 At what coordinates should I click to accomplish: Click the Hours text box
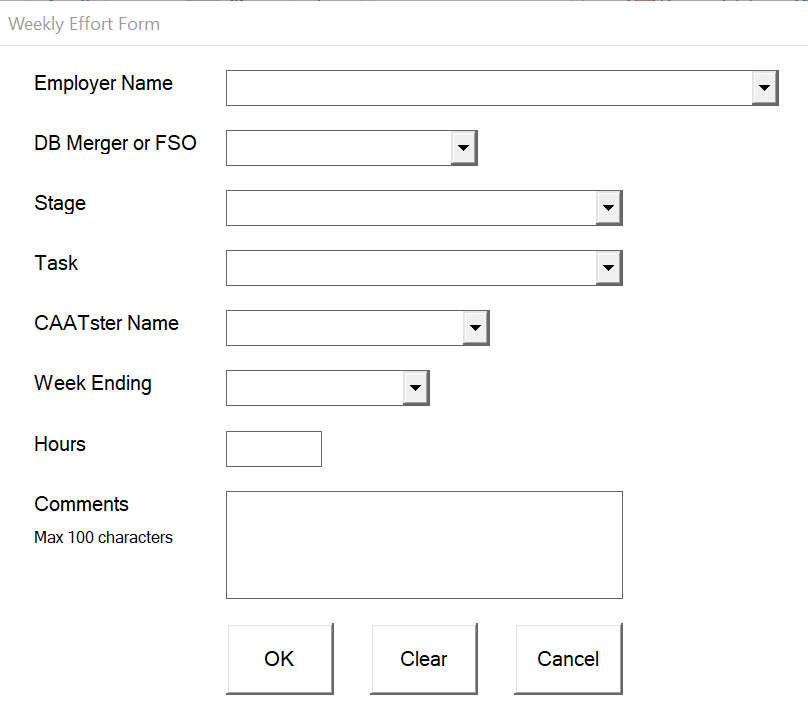coord(274,449)
